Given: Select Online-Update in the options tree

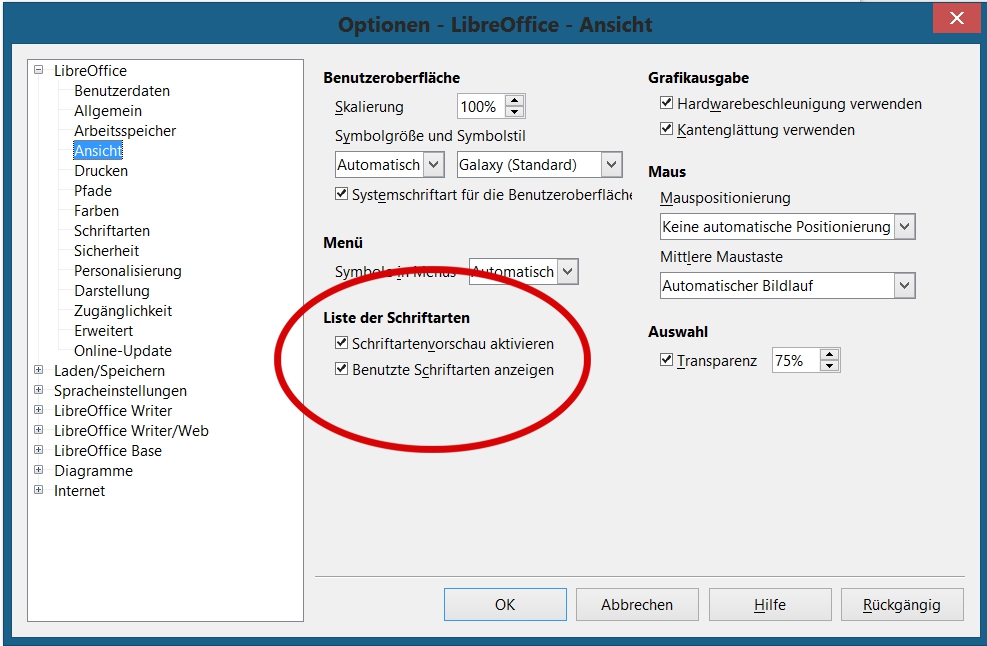Looking at the screenshot, I should pyautogui.click(x=123, y=351).
